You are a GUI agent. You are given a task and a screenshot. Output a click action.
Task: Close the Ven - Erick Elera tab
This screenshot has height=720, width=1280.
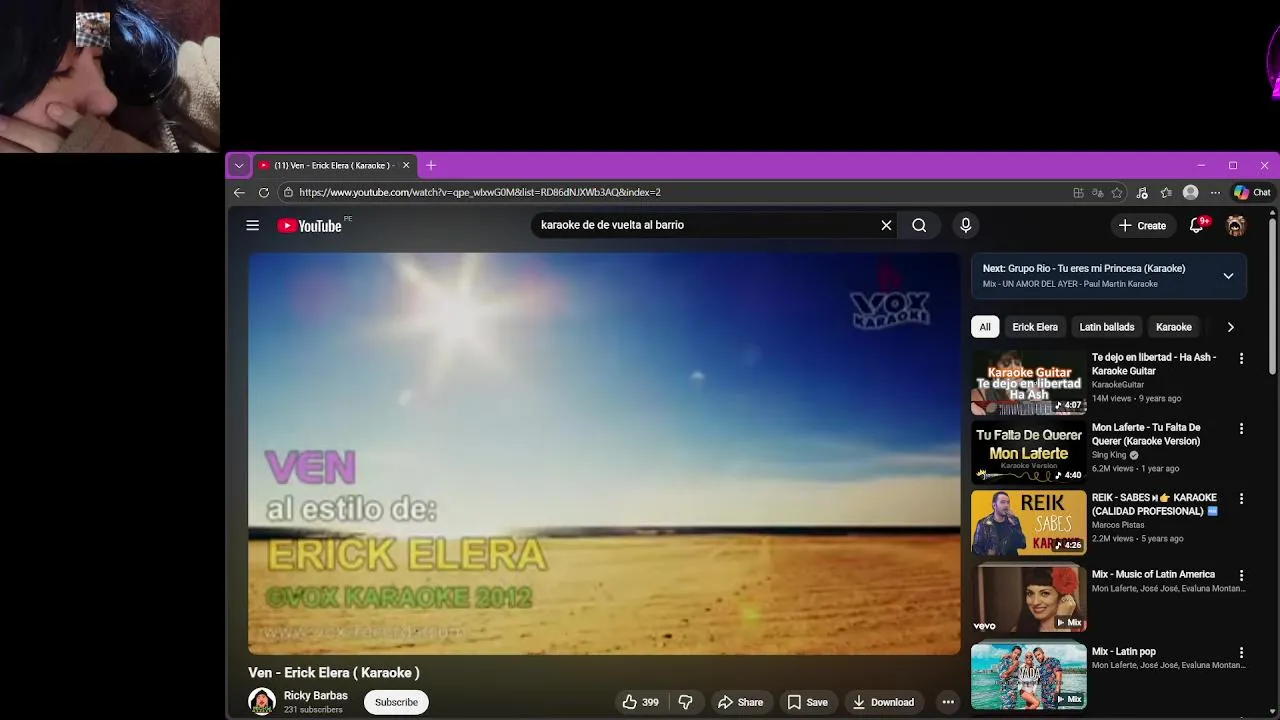406,165
